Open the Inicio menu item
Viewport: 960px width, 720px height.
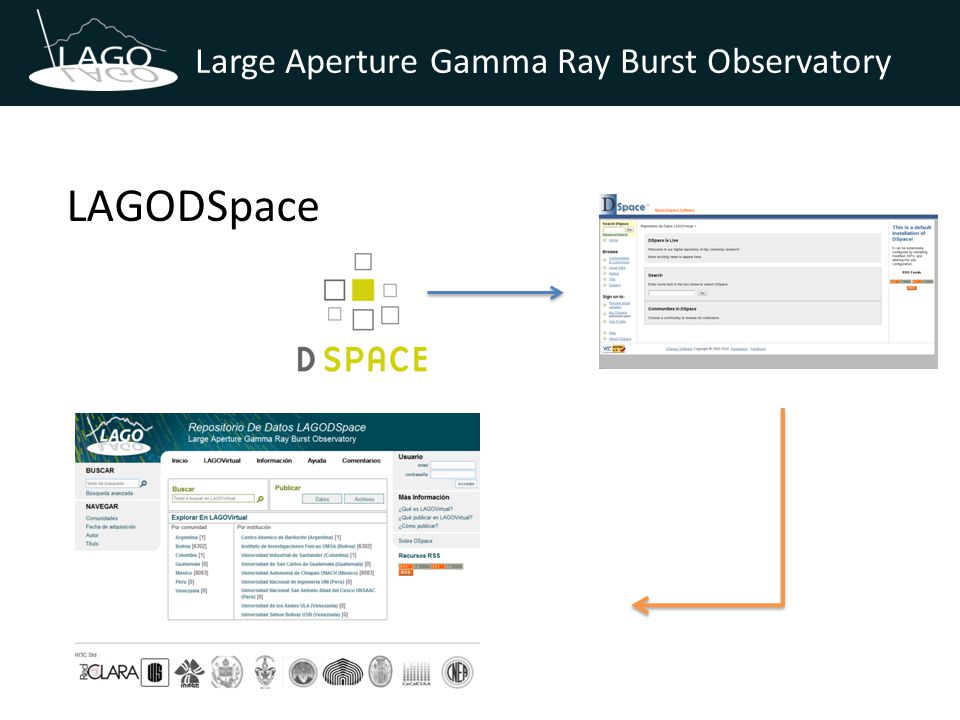click(179, 460)
